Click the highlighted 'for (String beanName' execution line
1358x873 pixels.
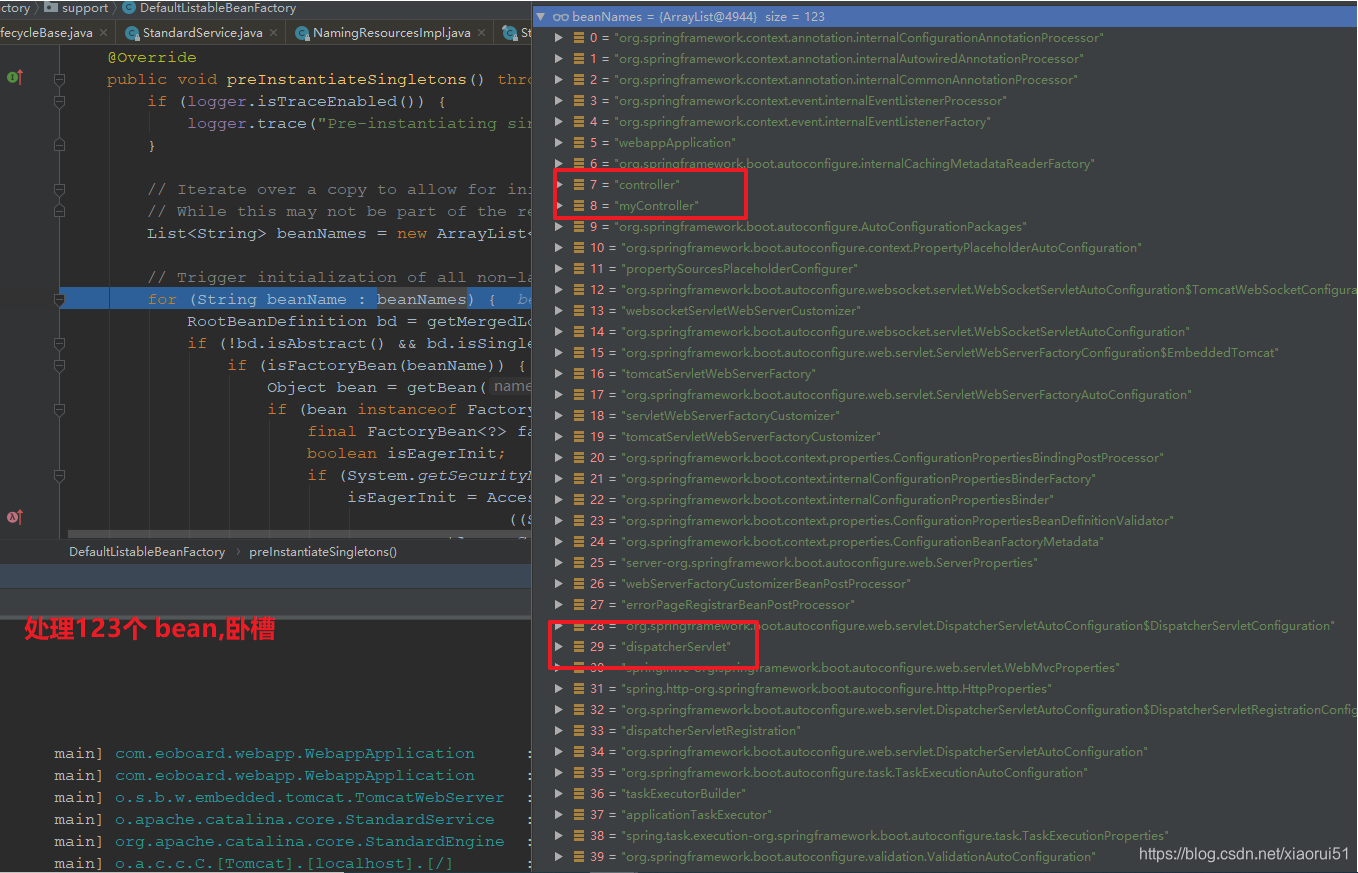click(295, 299)
